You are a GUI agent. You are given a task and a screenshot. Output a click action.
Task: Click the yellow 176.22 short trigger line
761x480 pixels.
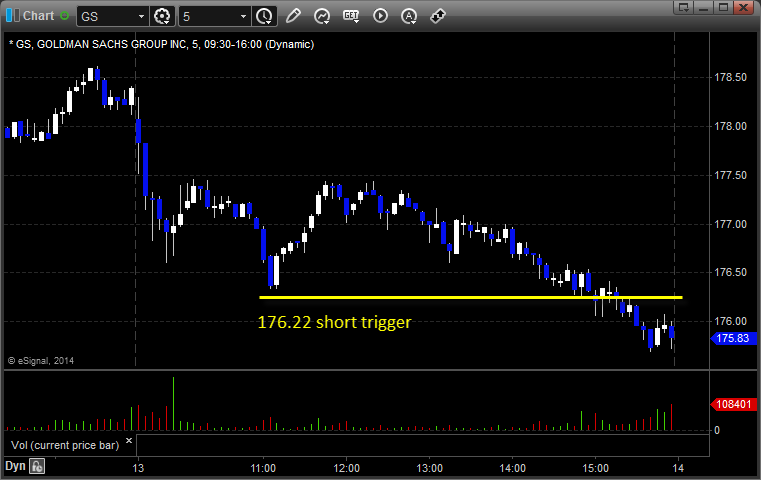coord(471,298)
